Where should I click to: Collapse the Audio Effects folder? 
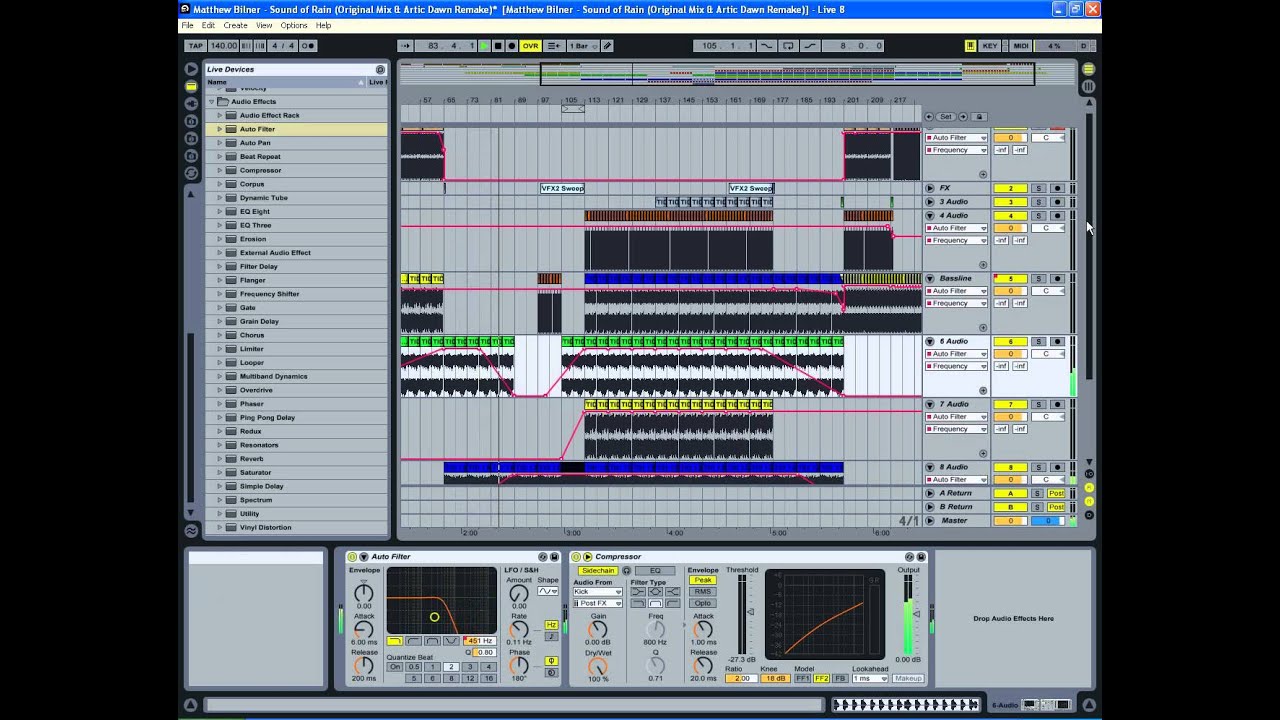[212, 102]
